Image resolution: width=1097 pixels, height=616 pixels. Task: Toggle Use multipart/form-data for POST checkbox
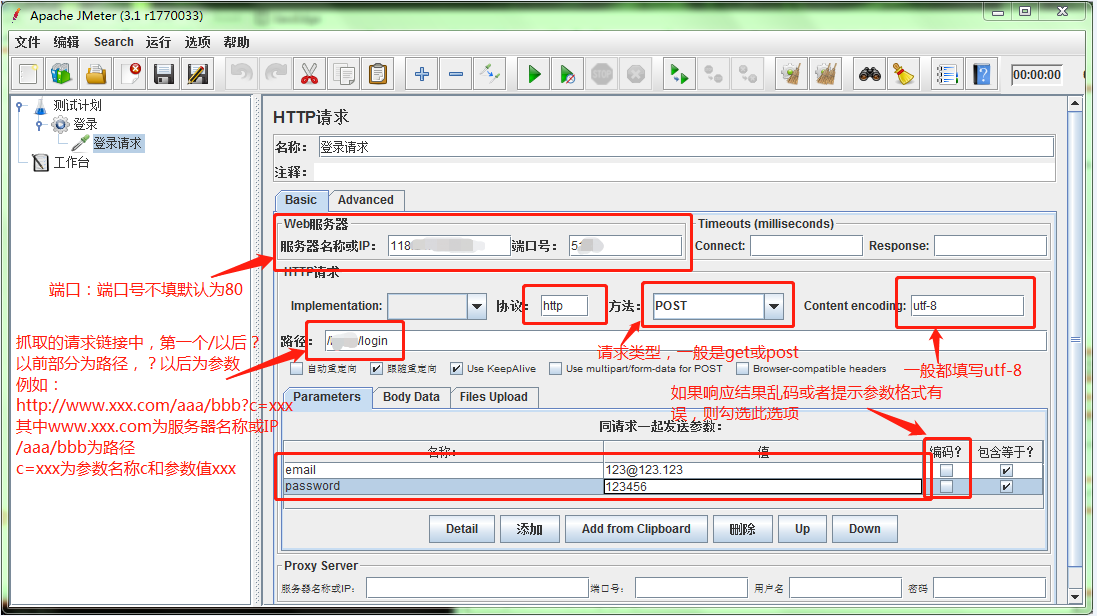[x=555, y=368]
